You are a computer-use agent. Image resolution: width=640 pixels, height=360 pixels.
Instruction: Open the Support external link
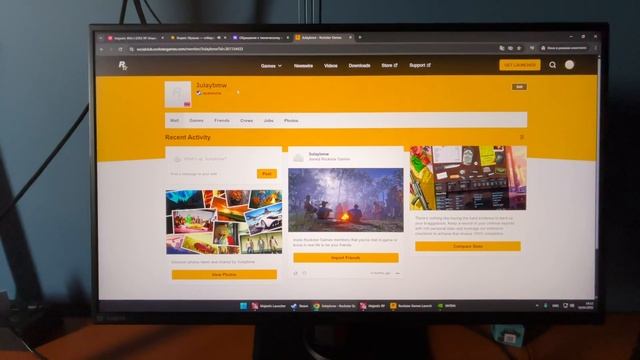point(420,65)
